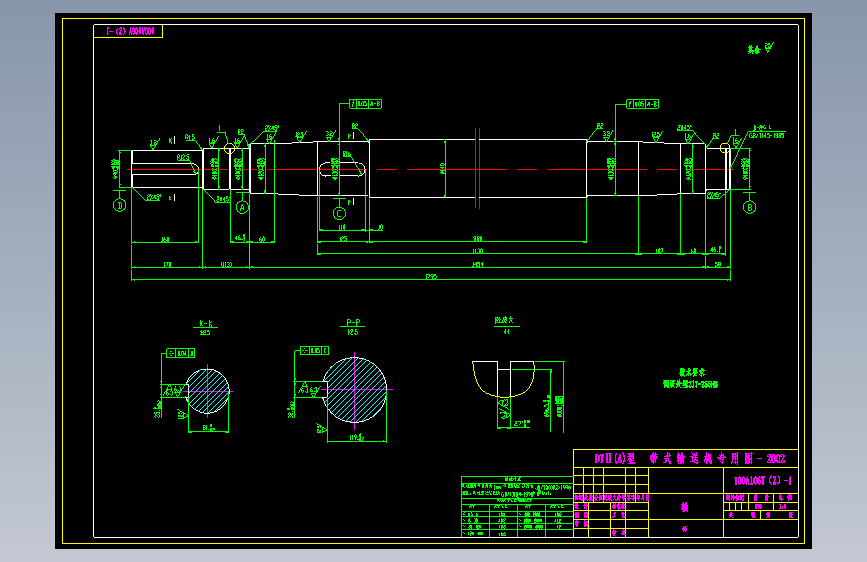Click the magenta drawing number box at the top left
The width and height of the screenshot is (867, 562).
coord(128,32)
